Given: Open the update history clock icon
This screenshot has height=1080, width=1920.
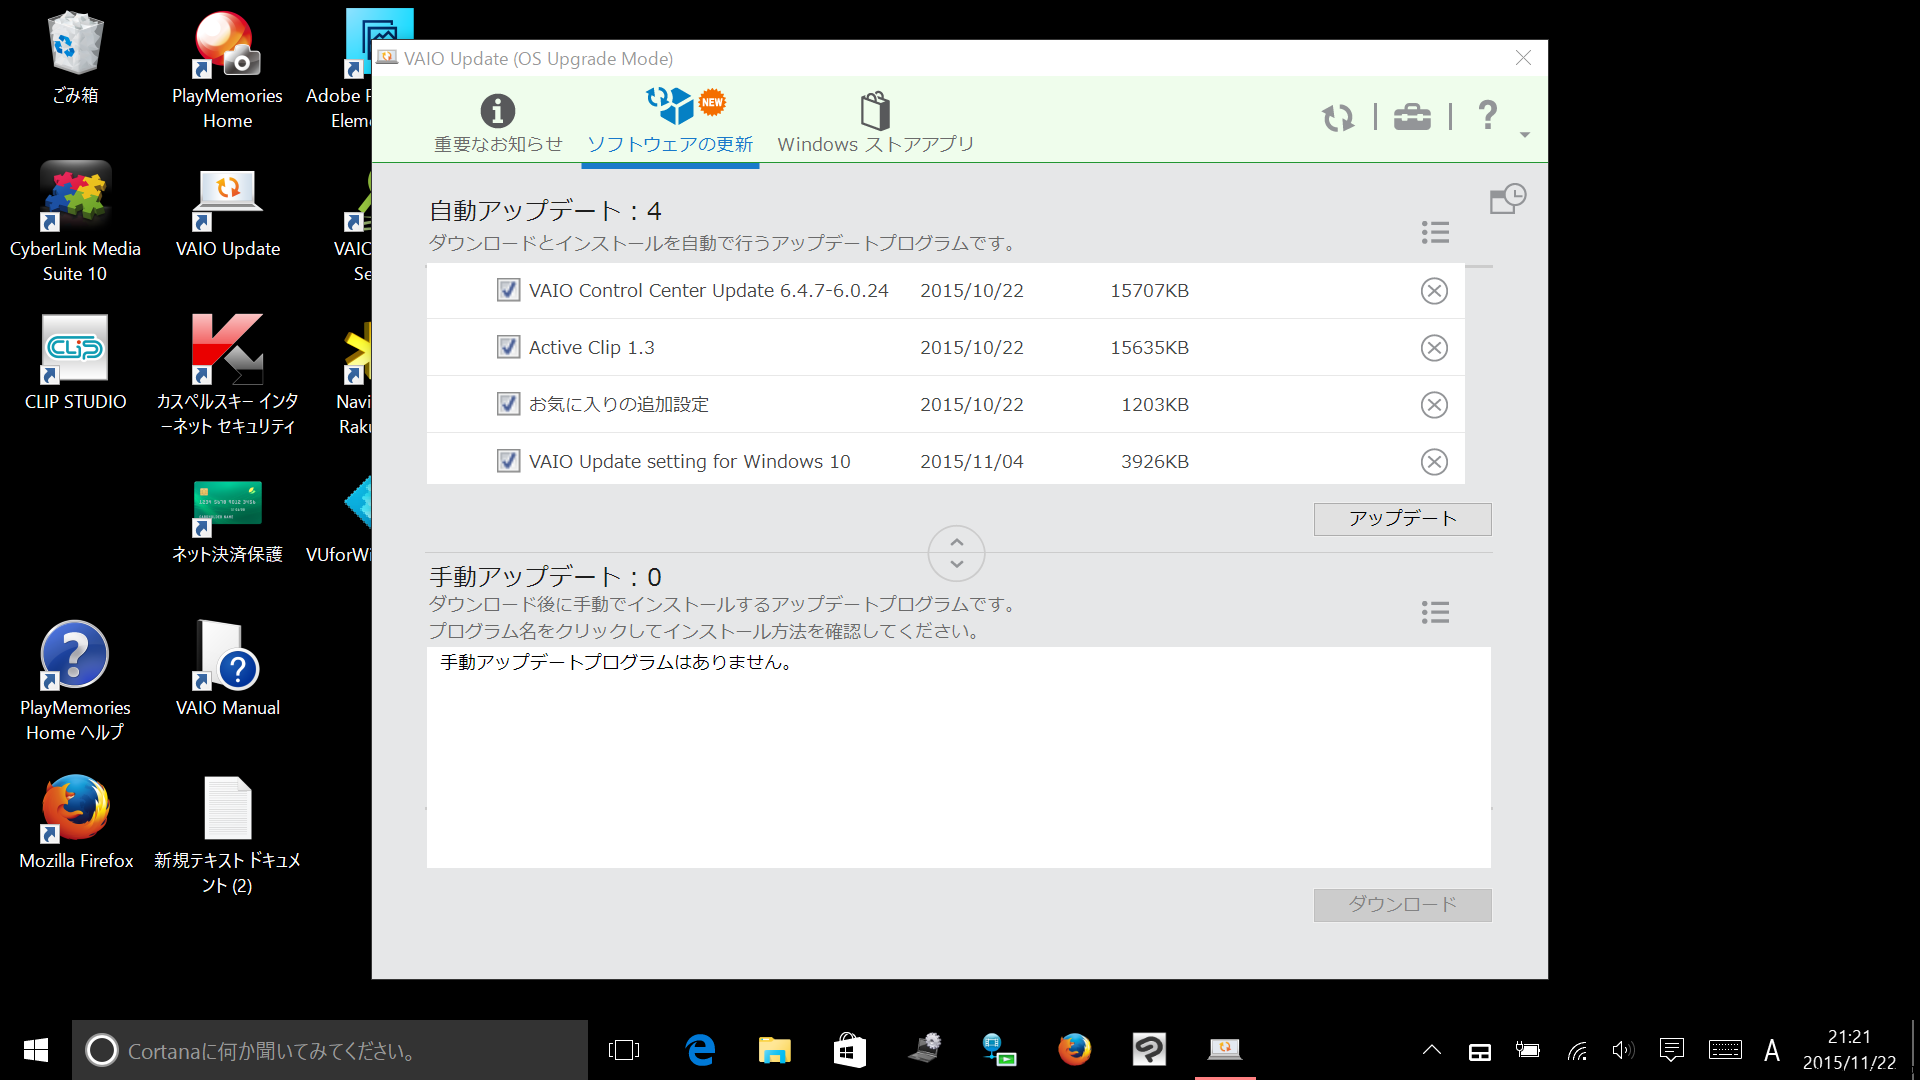Looking at the screenshot, I should (1508, 198).
